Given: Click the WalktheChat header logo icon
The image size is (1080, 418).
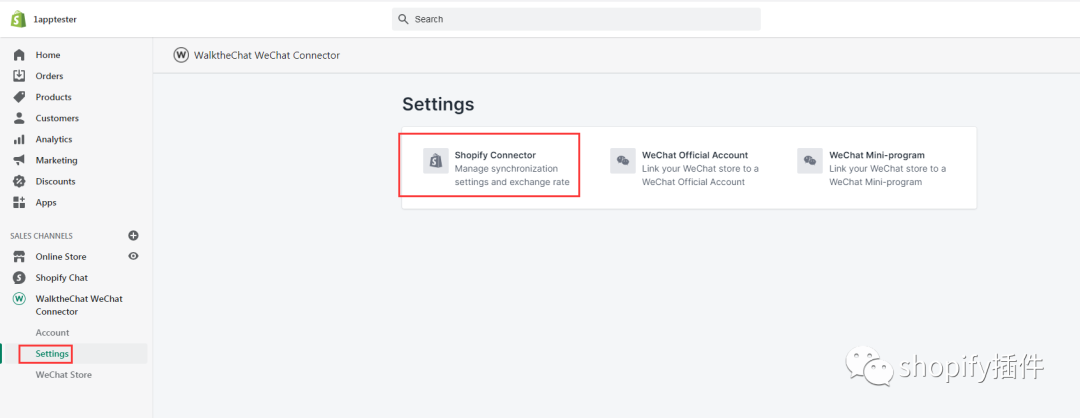Looking at the screenshot, I should (x=181, y=55).
